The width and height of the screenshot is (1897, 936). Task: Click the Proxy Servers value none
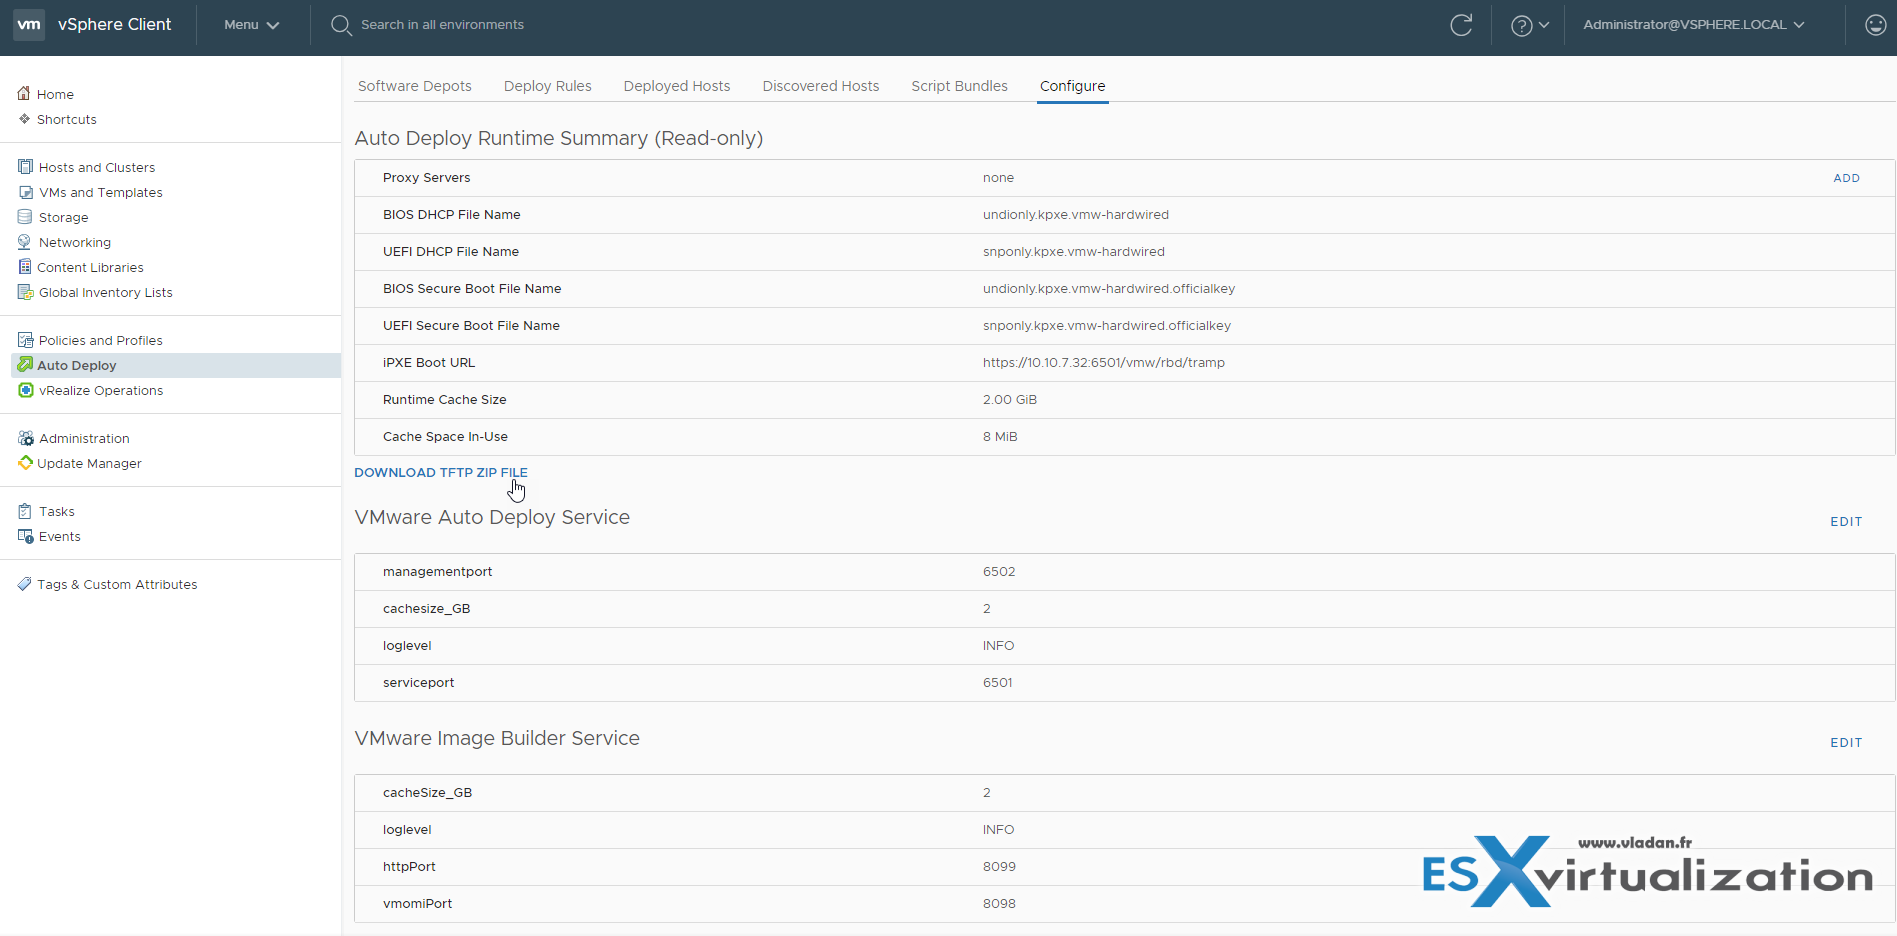coord(998,177)
